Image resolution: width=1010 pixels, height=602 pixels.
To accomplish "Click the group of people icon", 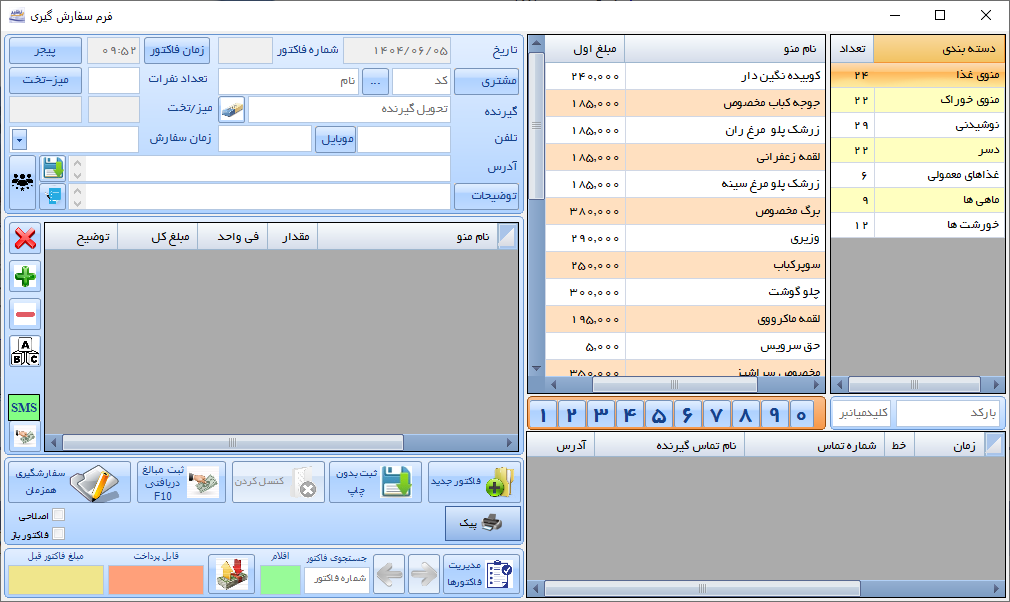I will [x=23, y=181].
